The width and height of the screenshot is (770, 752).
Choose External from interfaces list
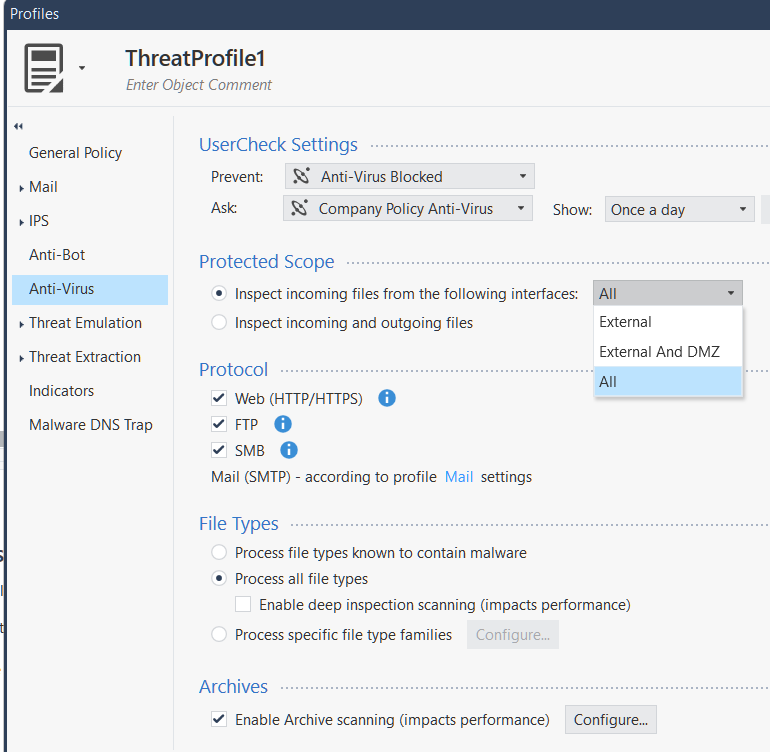[668, 322]
